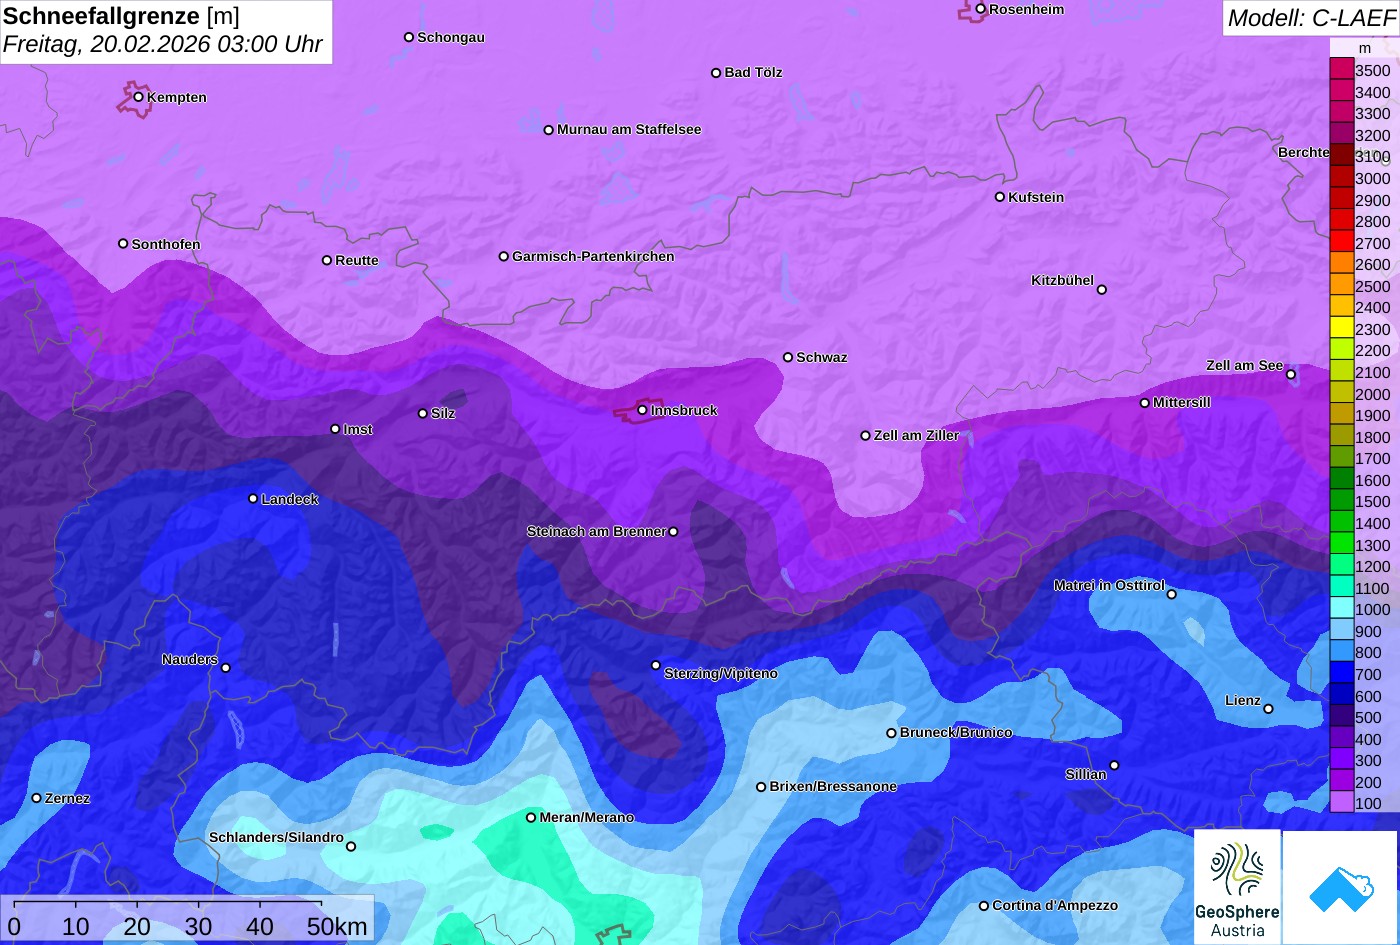Click the Kufstein location dot

click(1000, 197)
